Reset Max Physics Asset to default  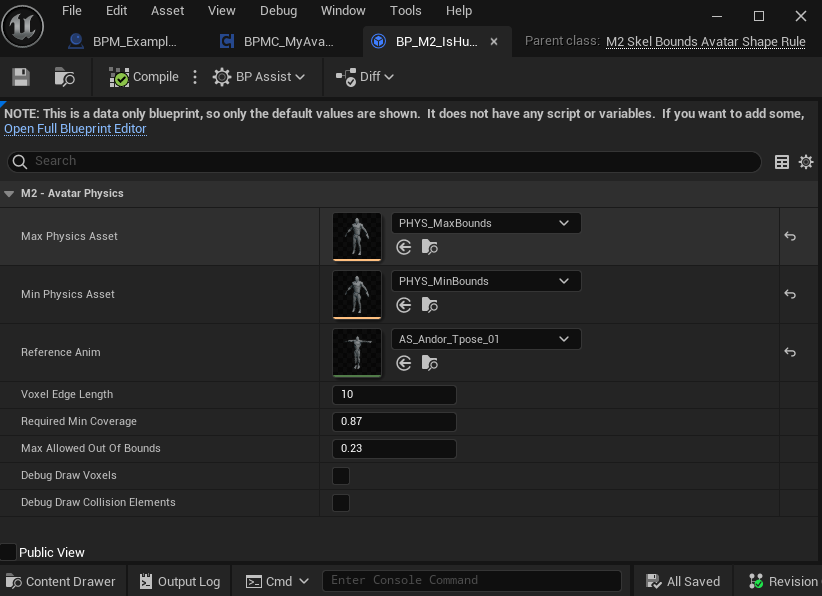[x=790, y=237]
